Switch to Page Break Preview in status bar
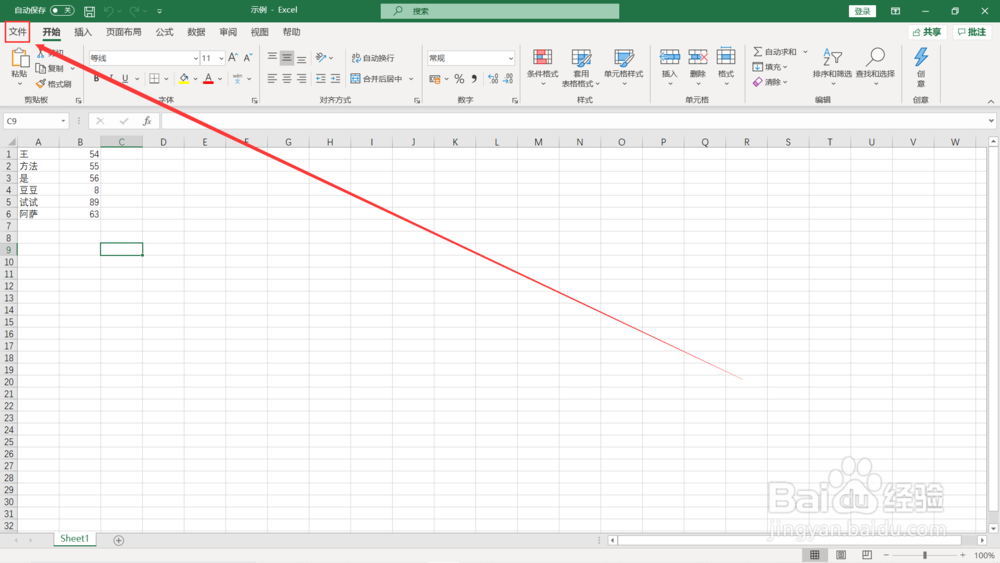The width and height of the screenshot is (1000, 563). [x=867, y=555]
